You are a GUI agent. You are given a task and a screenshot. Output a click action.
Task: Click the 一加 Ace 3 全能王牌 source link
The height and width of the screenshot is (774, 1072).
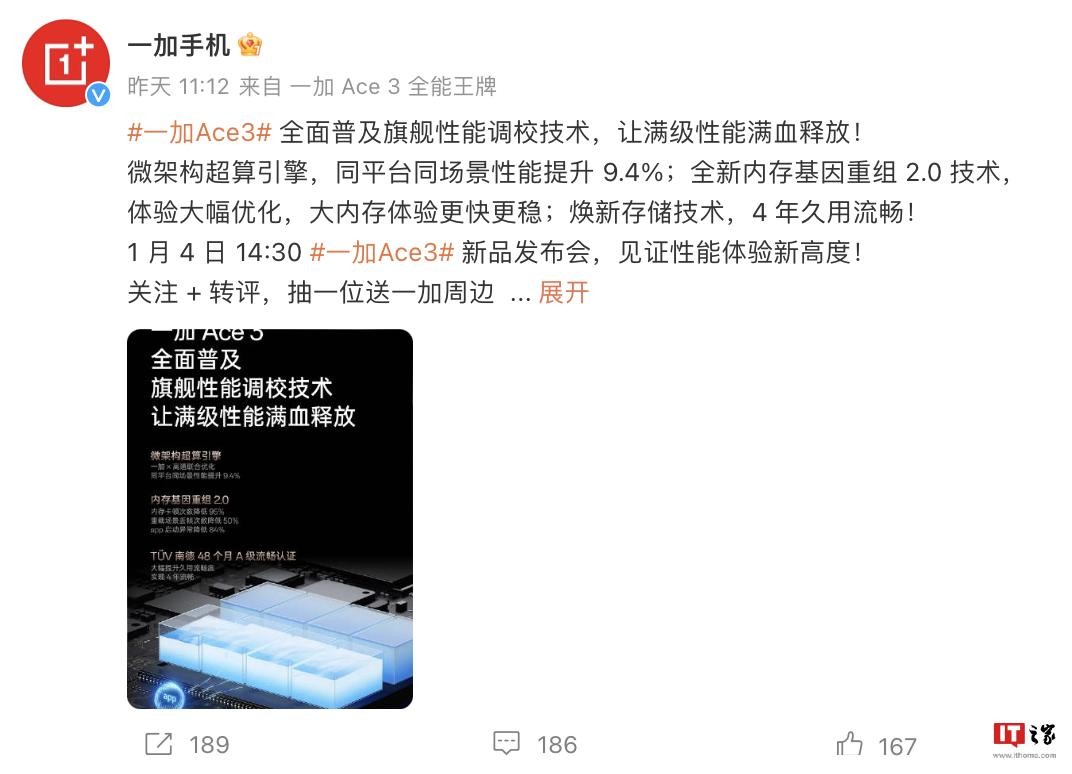(x=393, y=87)
